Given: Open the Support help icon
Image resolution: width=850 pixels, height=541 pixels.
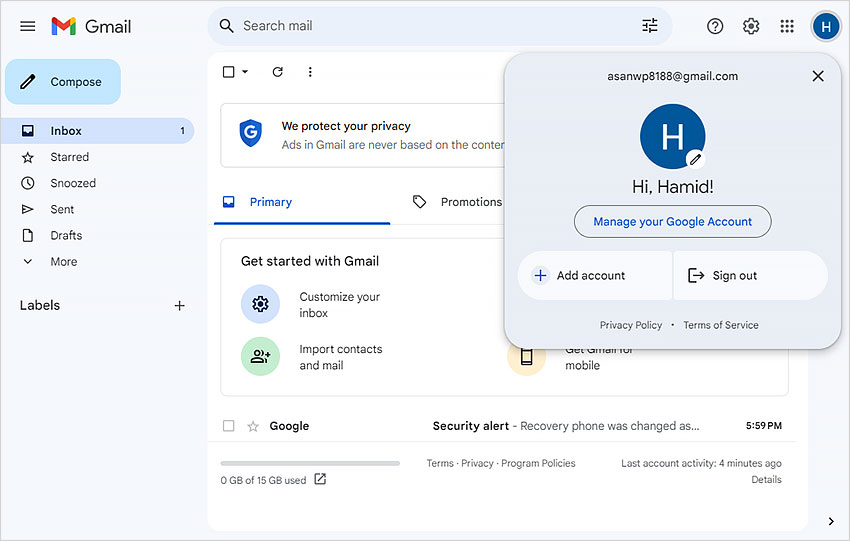Looking at the screenshot, I should [715, 26].
